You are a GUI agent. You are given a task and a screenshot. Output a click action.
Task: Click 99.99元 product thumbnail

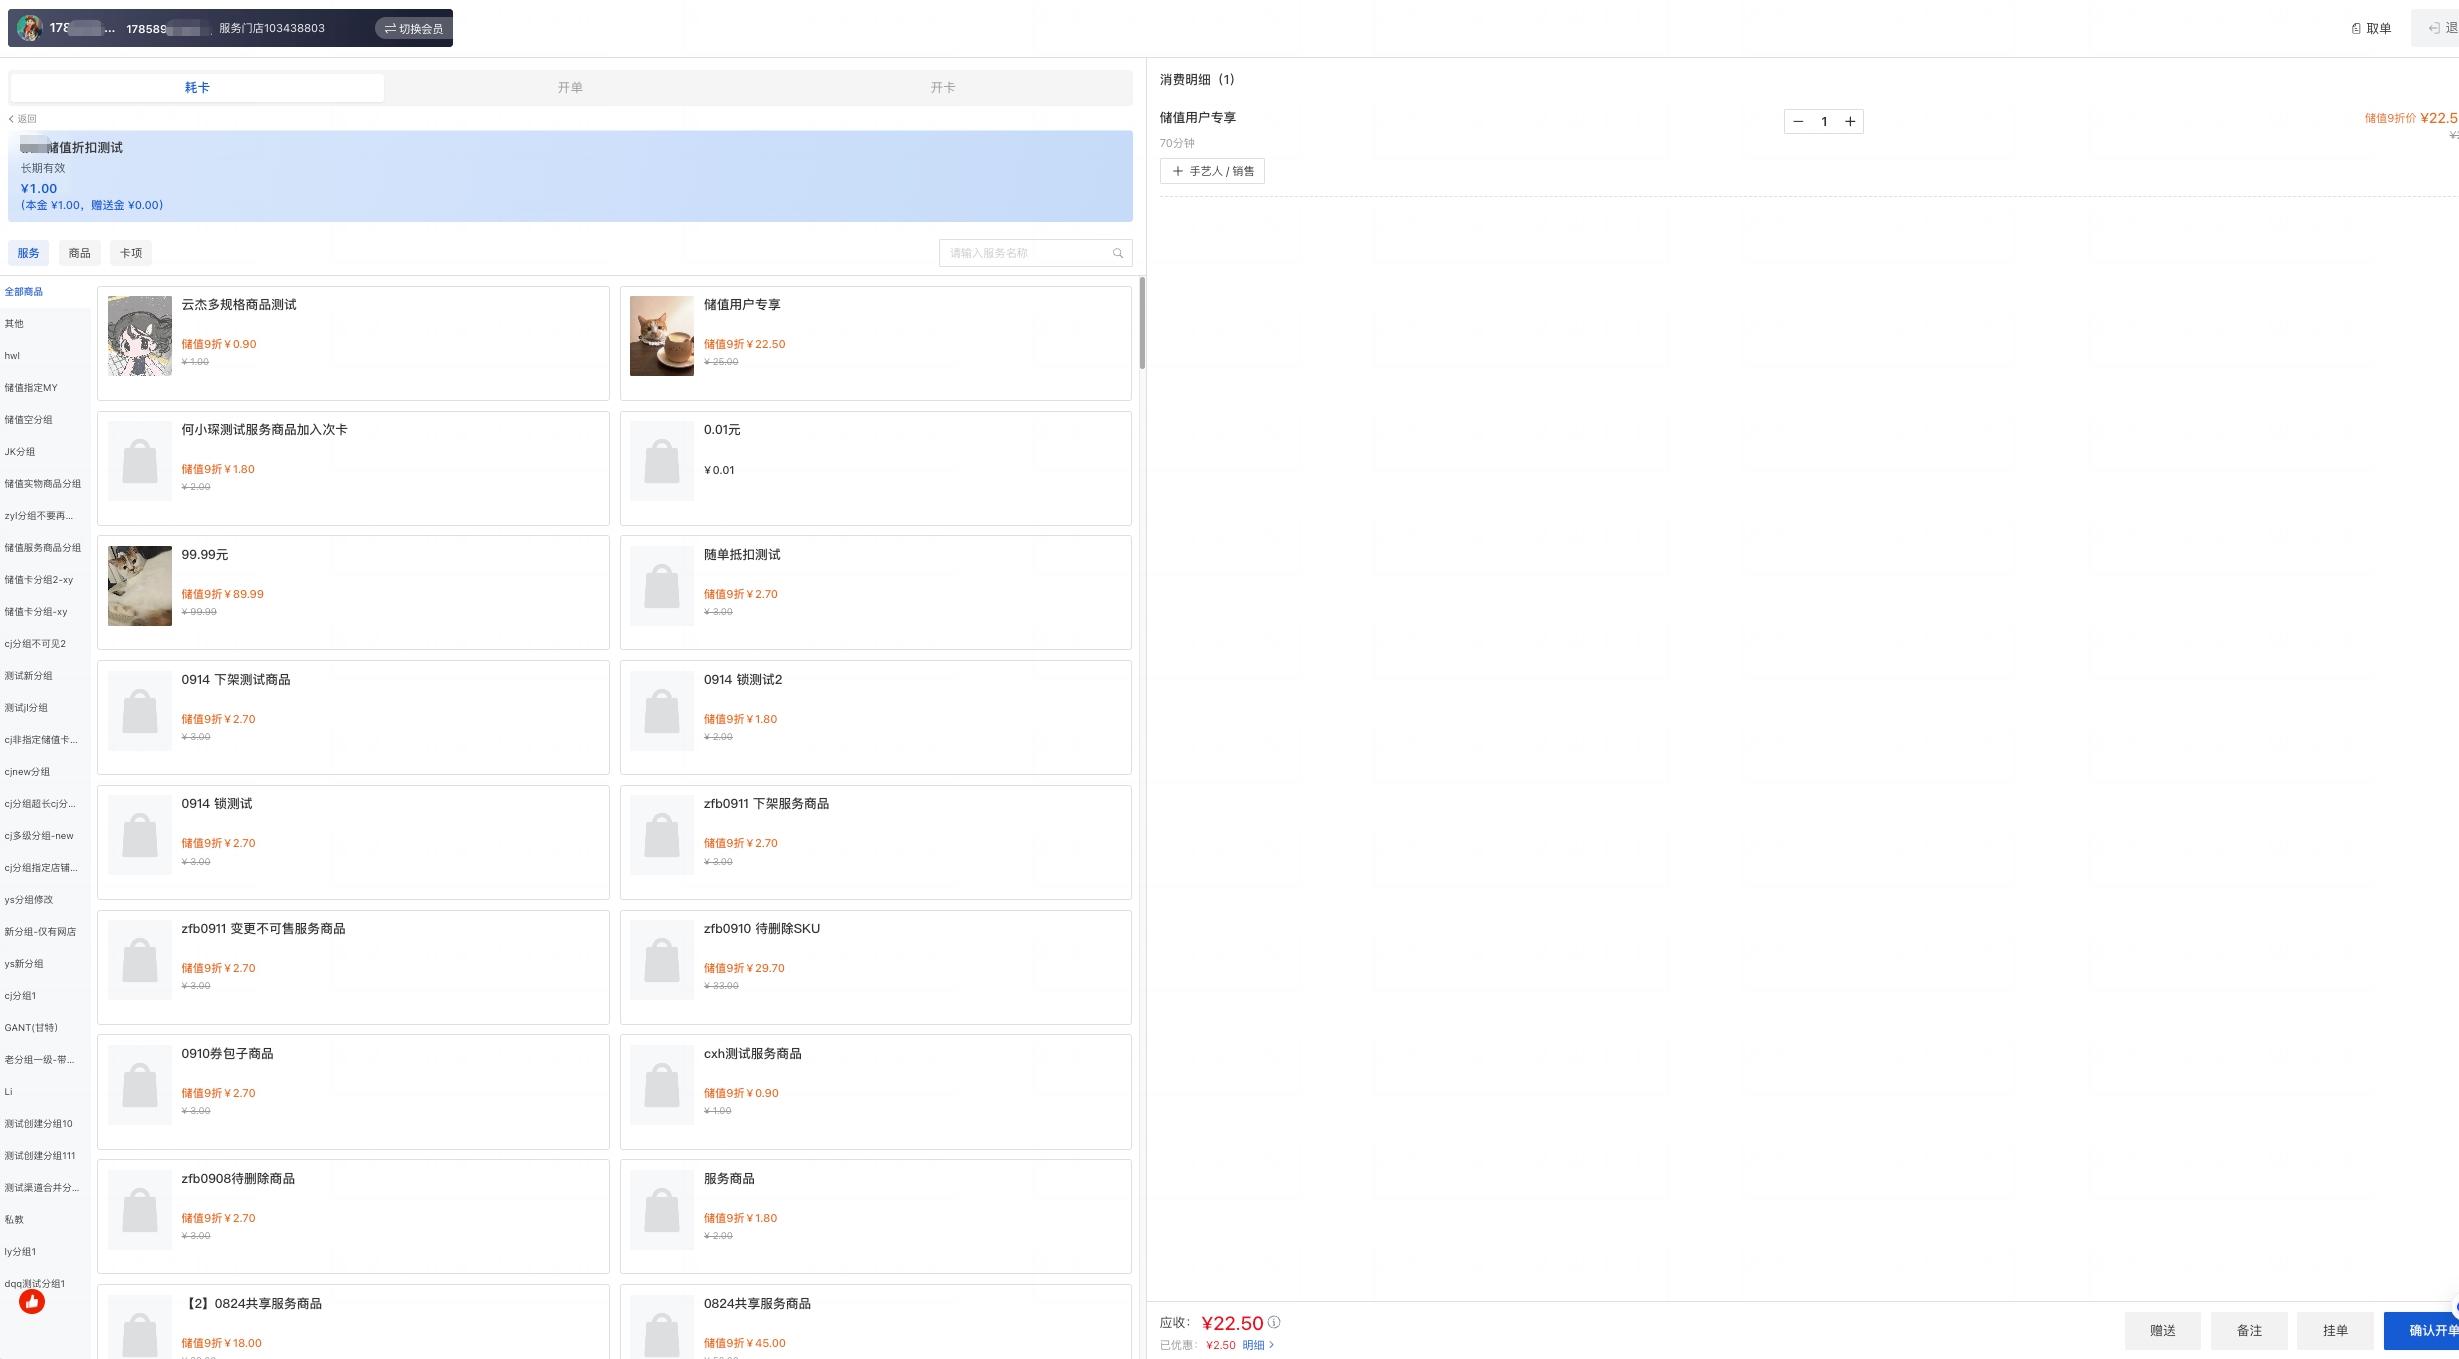[140, 586]
